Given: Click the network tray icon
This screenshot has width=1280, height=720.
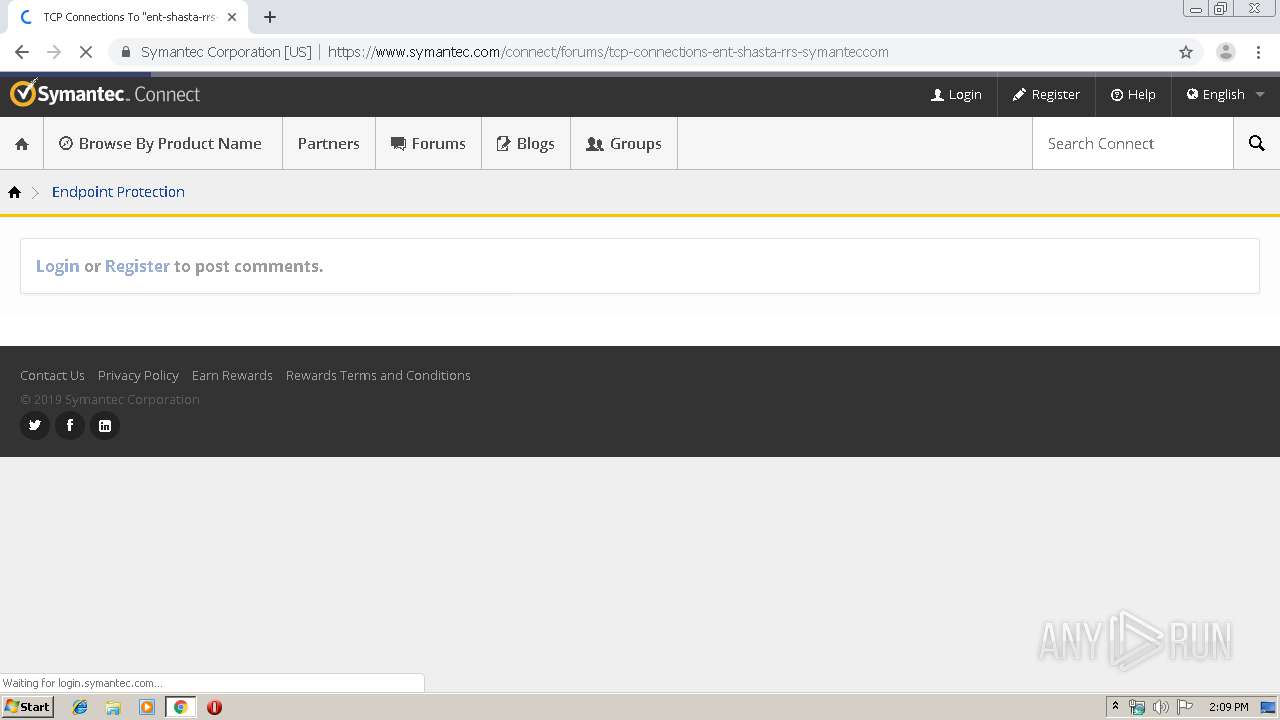Looking at the screenshot, I should tap(1137, 707).
